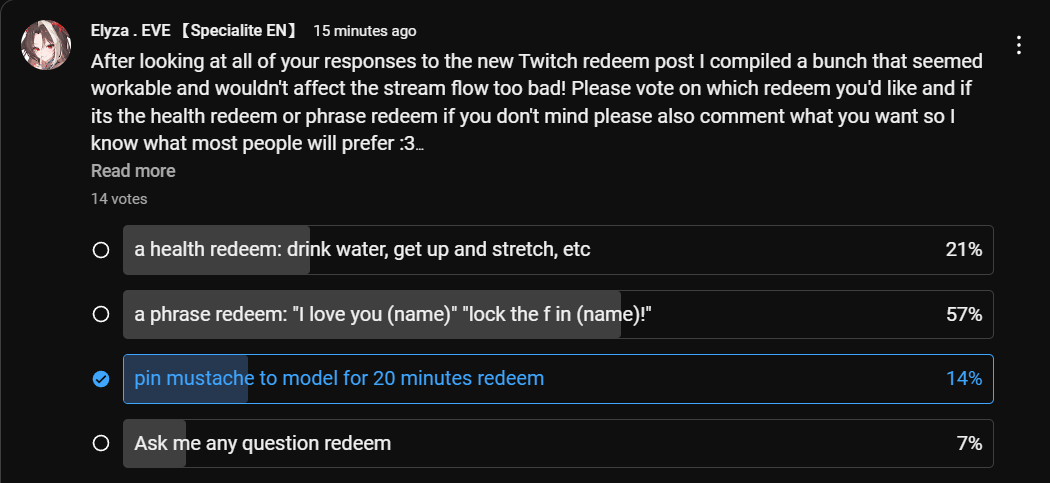Viewport: 1050px width, 483px height.
Task: Select the "Ask me any question" radio button
Action: [x=101, y=443]
